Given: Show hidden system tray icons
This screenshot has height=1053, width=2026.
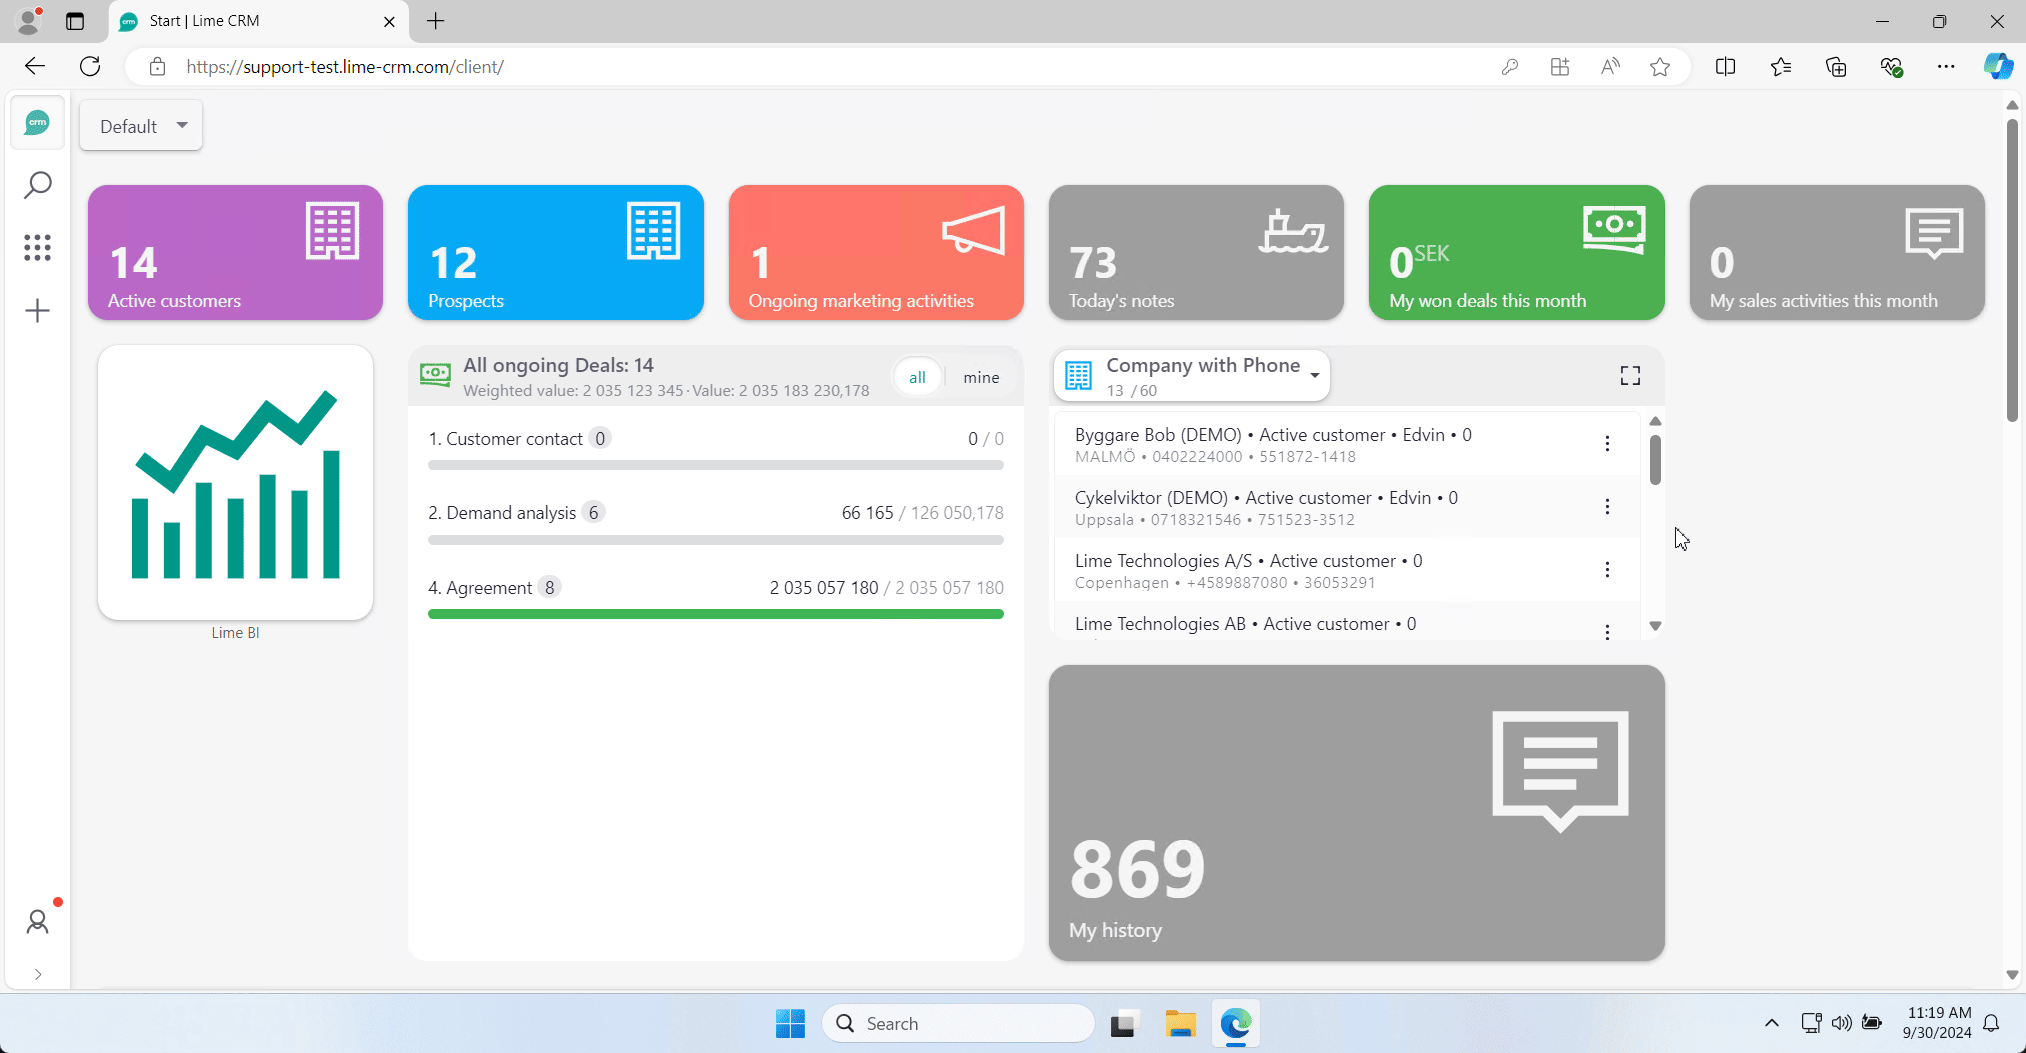Looking at the screenshot, I should [1771, 1023].
